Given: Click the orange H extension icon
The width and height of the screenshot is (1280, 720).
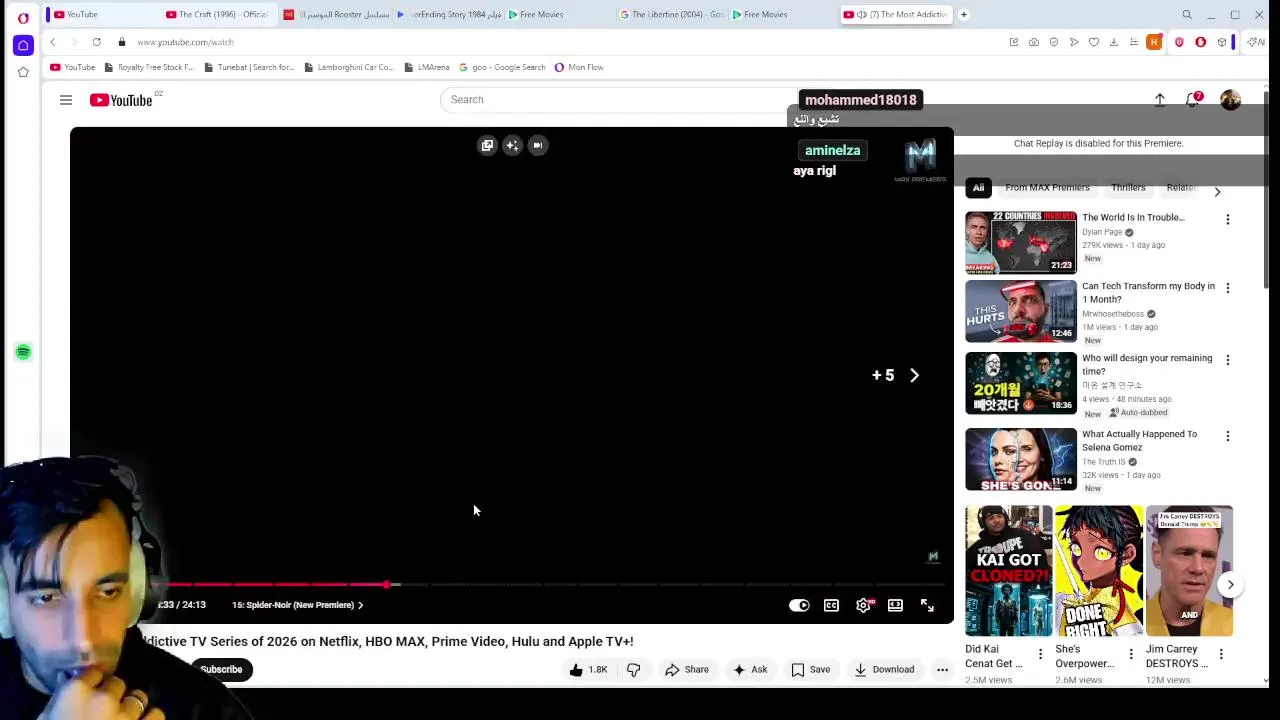Looking at the screenshot, I should tap(1154, 42).
